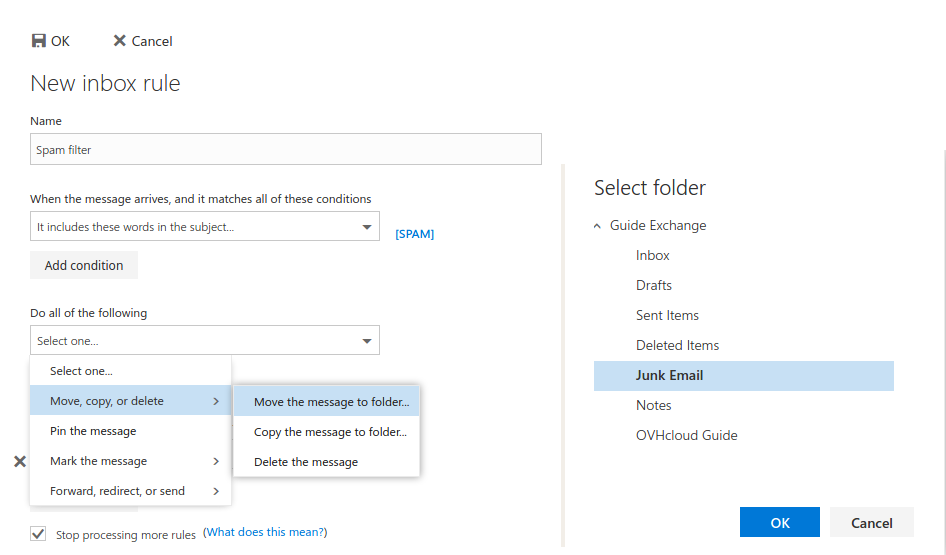The height and width of the screenshot is (555, 946).
Task: Select Pin the message menu item
Action: 93,431
